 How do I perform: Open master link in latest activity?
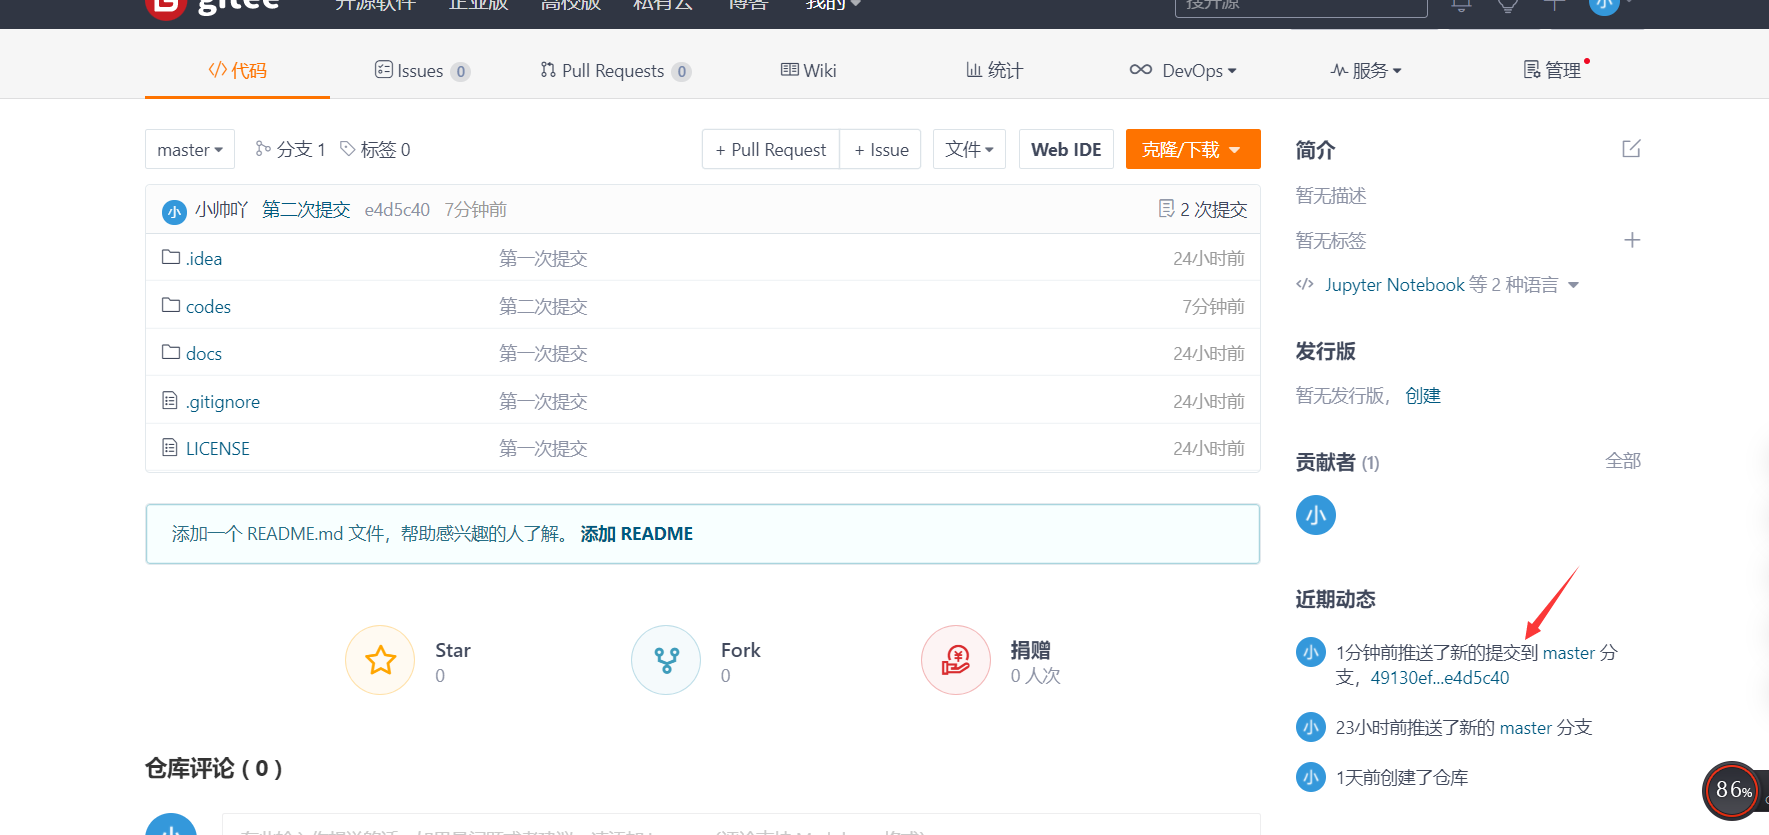(1569, 653)
